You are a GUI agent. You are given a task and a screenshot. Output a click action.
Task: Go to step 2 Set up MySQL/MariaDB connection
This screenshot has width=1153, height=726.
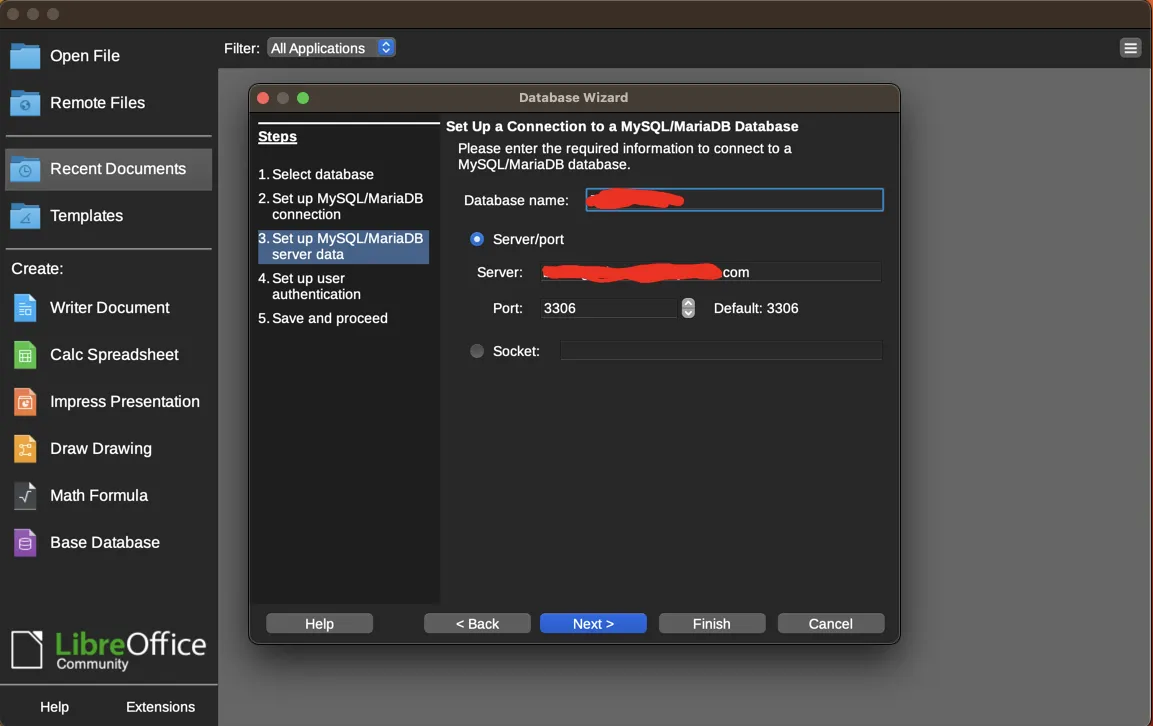(341, 207)
